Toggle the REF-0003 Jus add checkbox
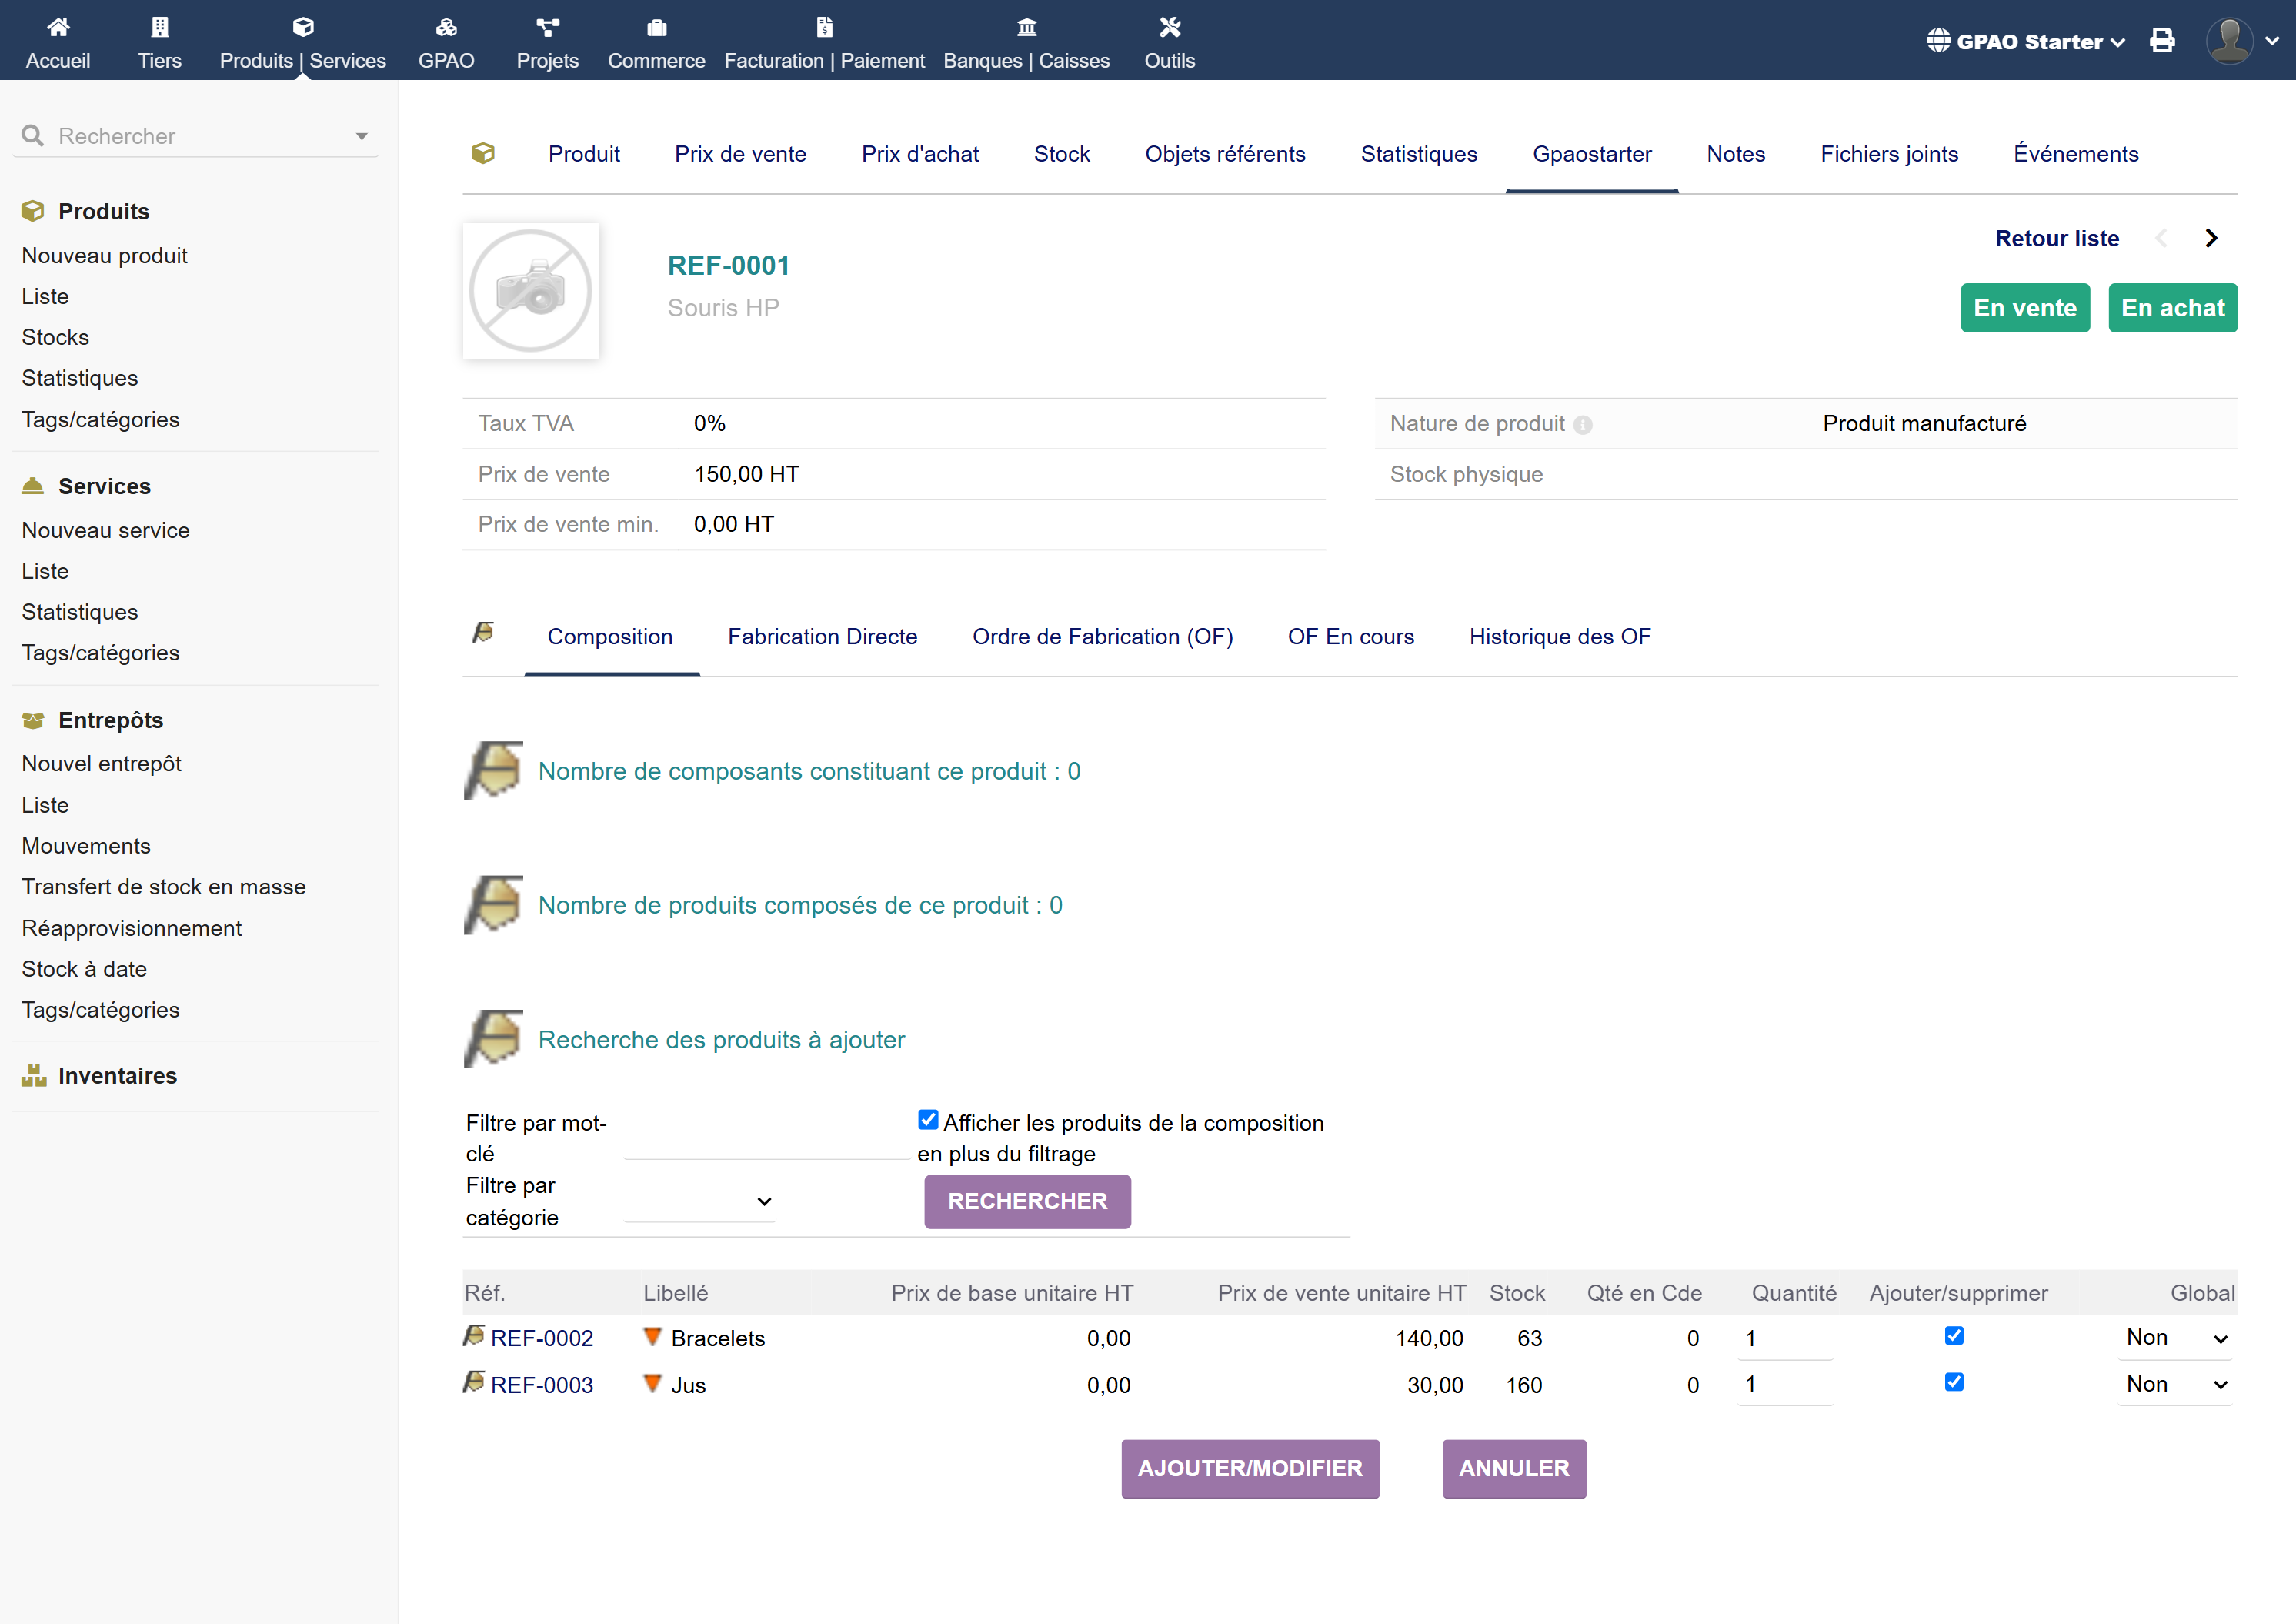This screenshot has height=1624, width=2296. coord(1954,1382)
